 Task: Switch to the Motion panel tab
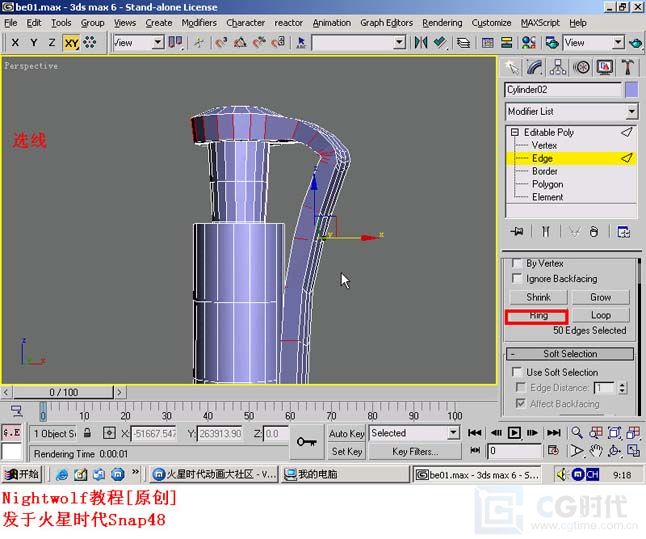pyautogui.click(x=581, y=68)
